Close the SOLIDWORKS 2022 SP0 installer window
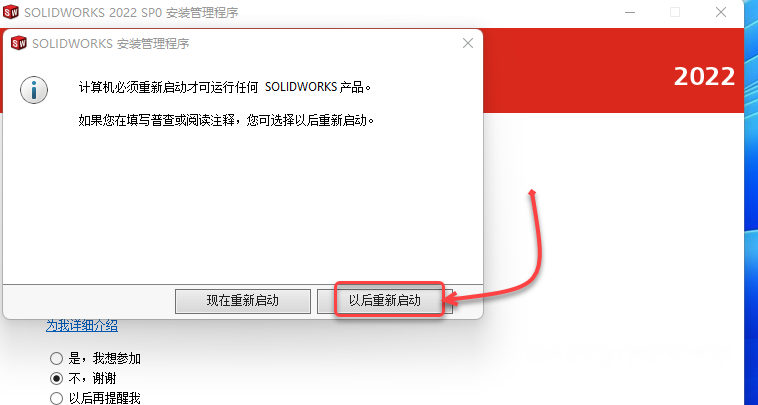 [720, 12]
